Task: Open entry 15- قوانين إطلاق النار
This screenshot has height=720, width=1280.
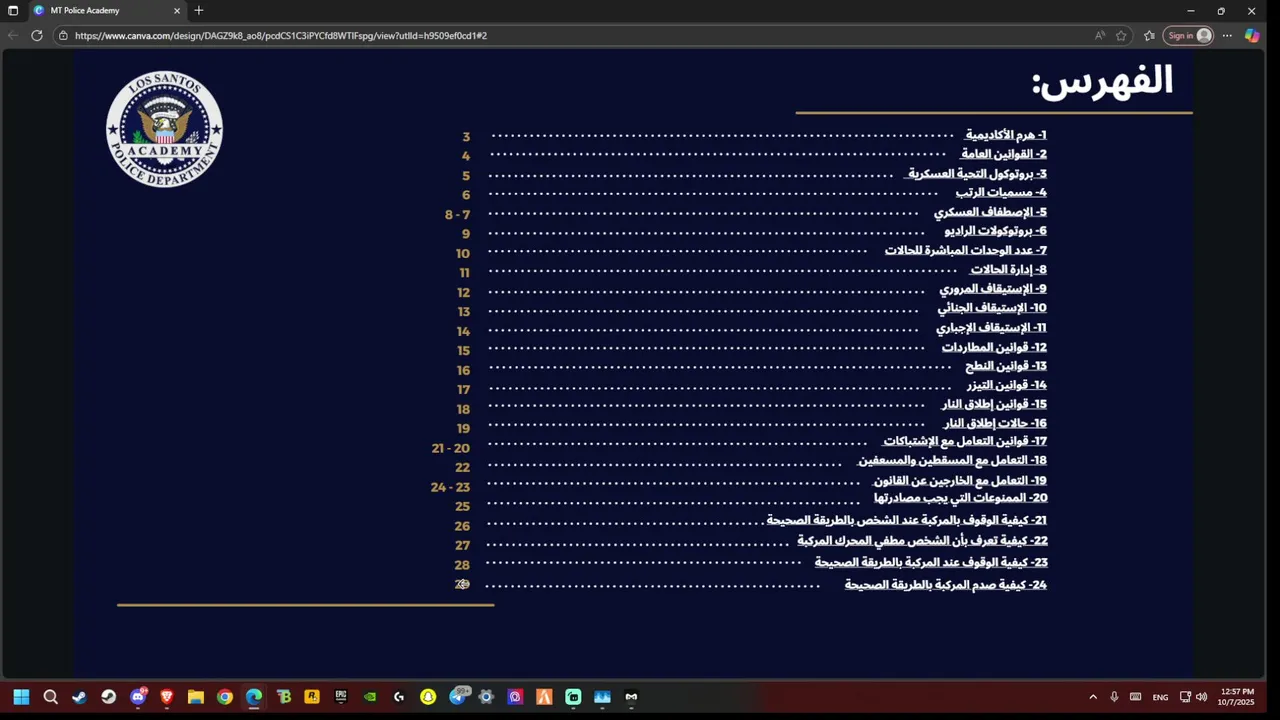Action: pyautogui.click(x=994, y=404)
